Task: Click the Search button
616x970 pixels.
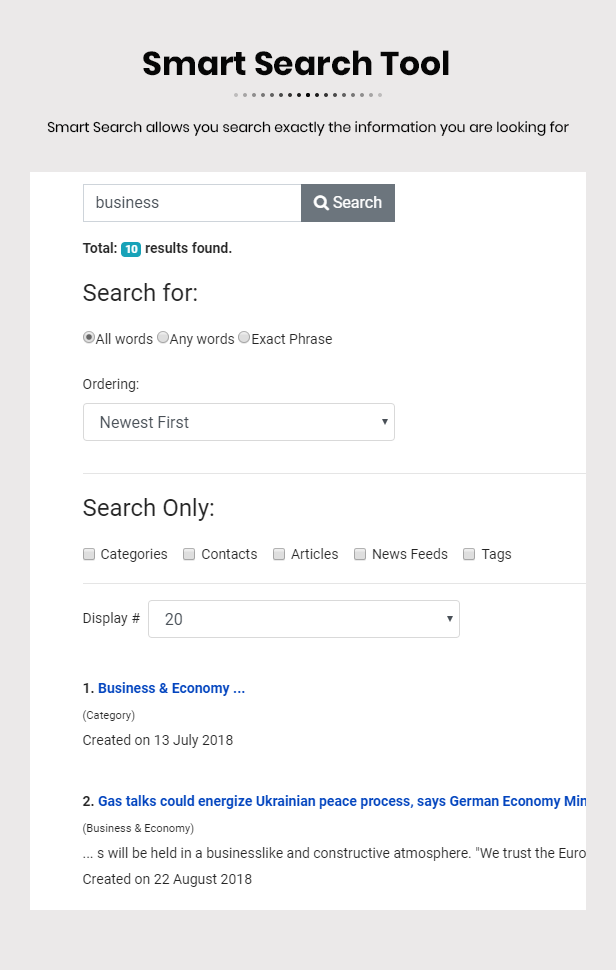Action: [348, 203]
